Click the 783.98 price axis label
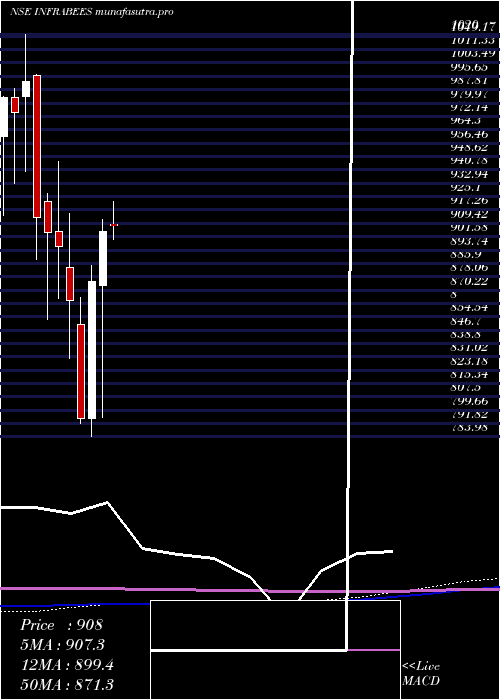Screen dimensions: 500x700 469,427
